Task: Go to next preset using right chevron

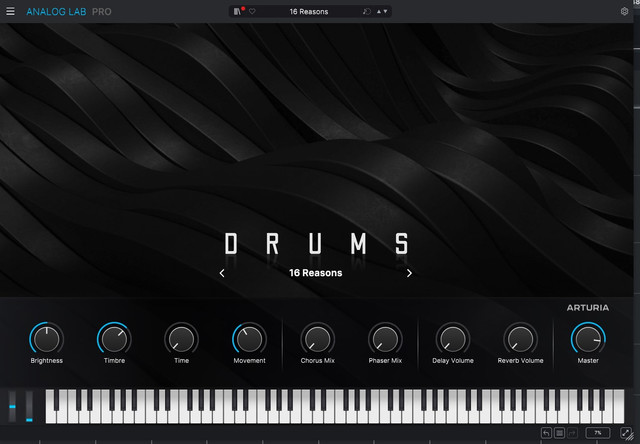Action: click(x=409, y=273)
